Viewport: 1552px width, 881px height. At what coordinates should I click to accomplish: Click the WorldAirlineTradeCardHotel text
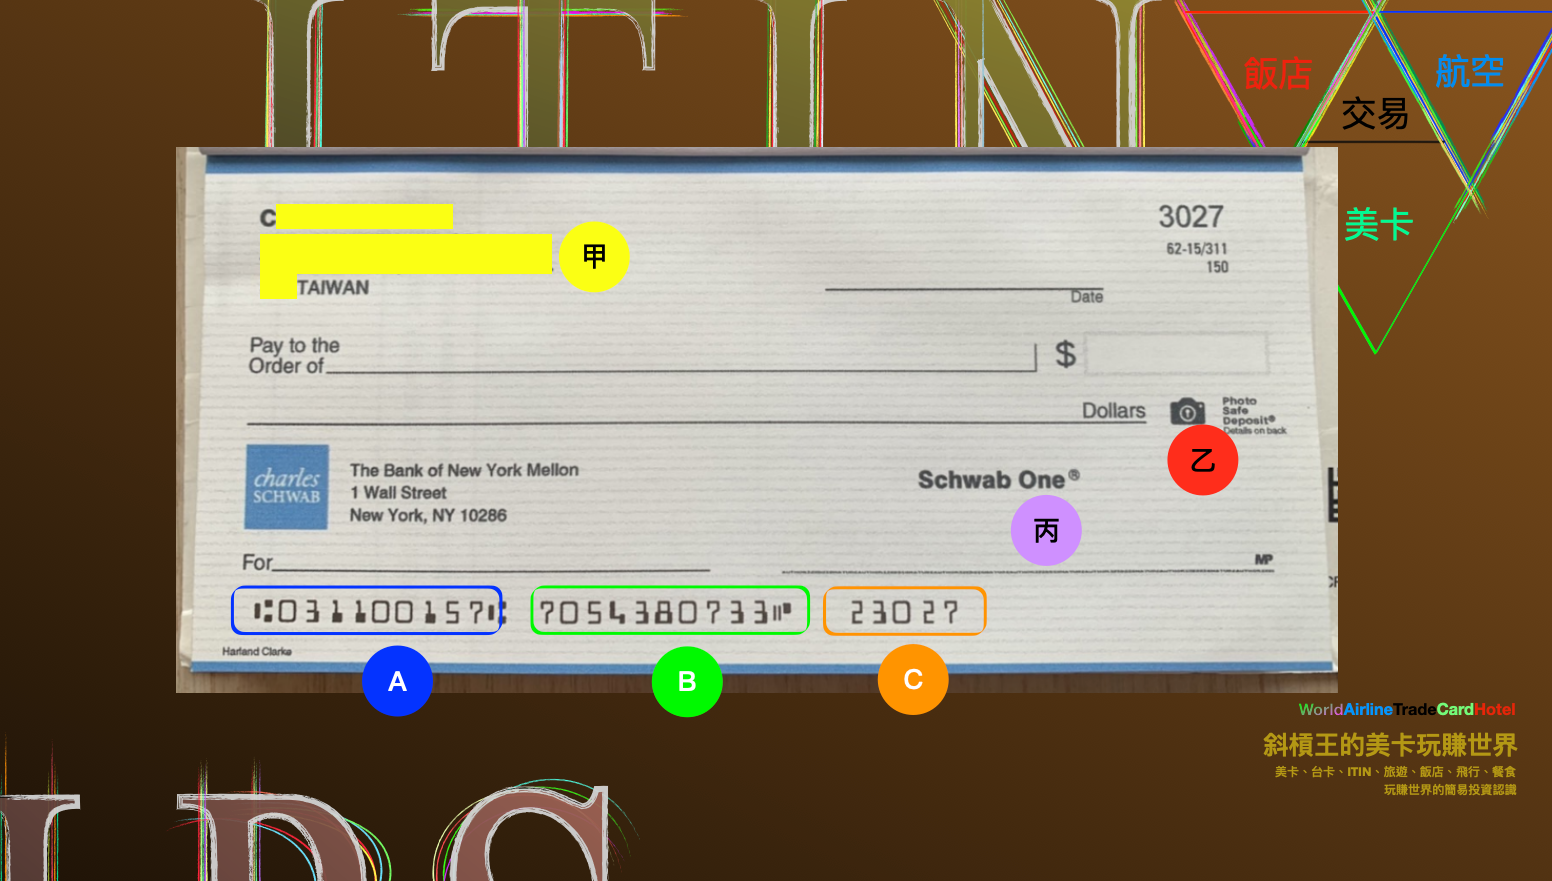[1407, 710]
